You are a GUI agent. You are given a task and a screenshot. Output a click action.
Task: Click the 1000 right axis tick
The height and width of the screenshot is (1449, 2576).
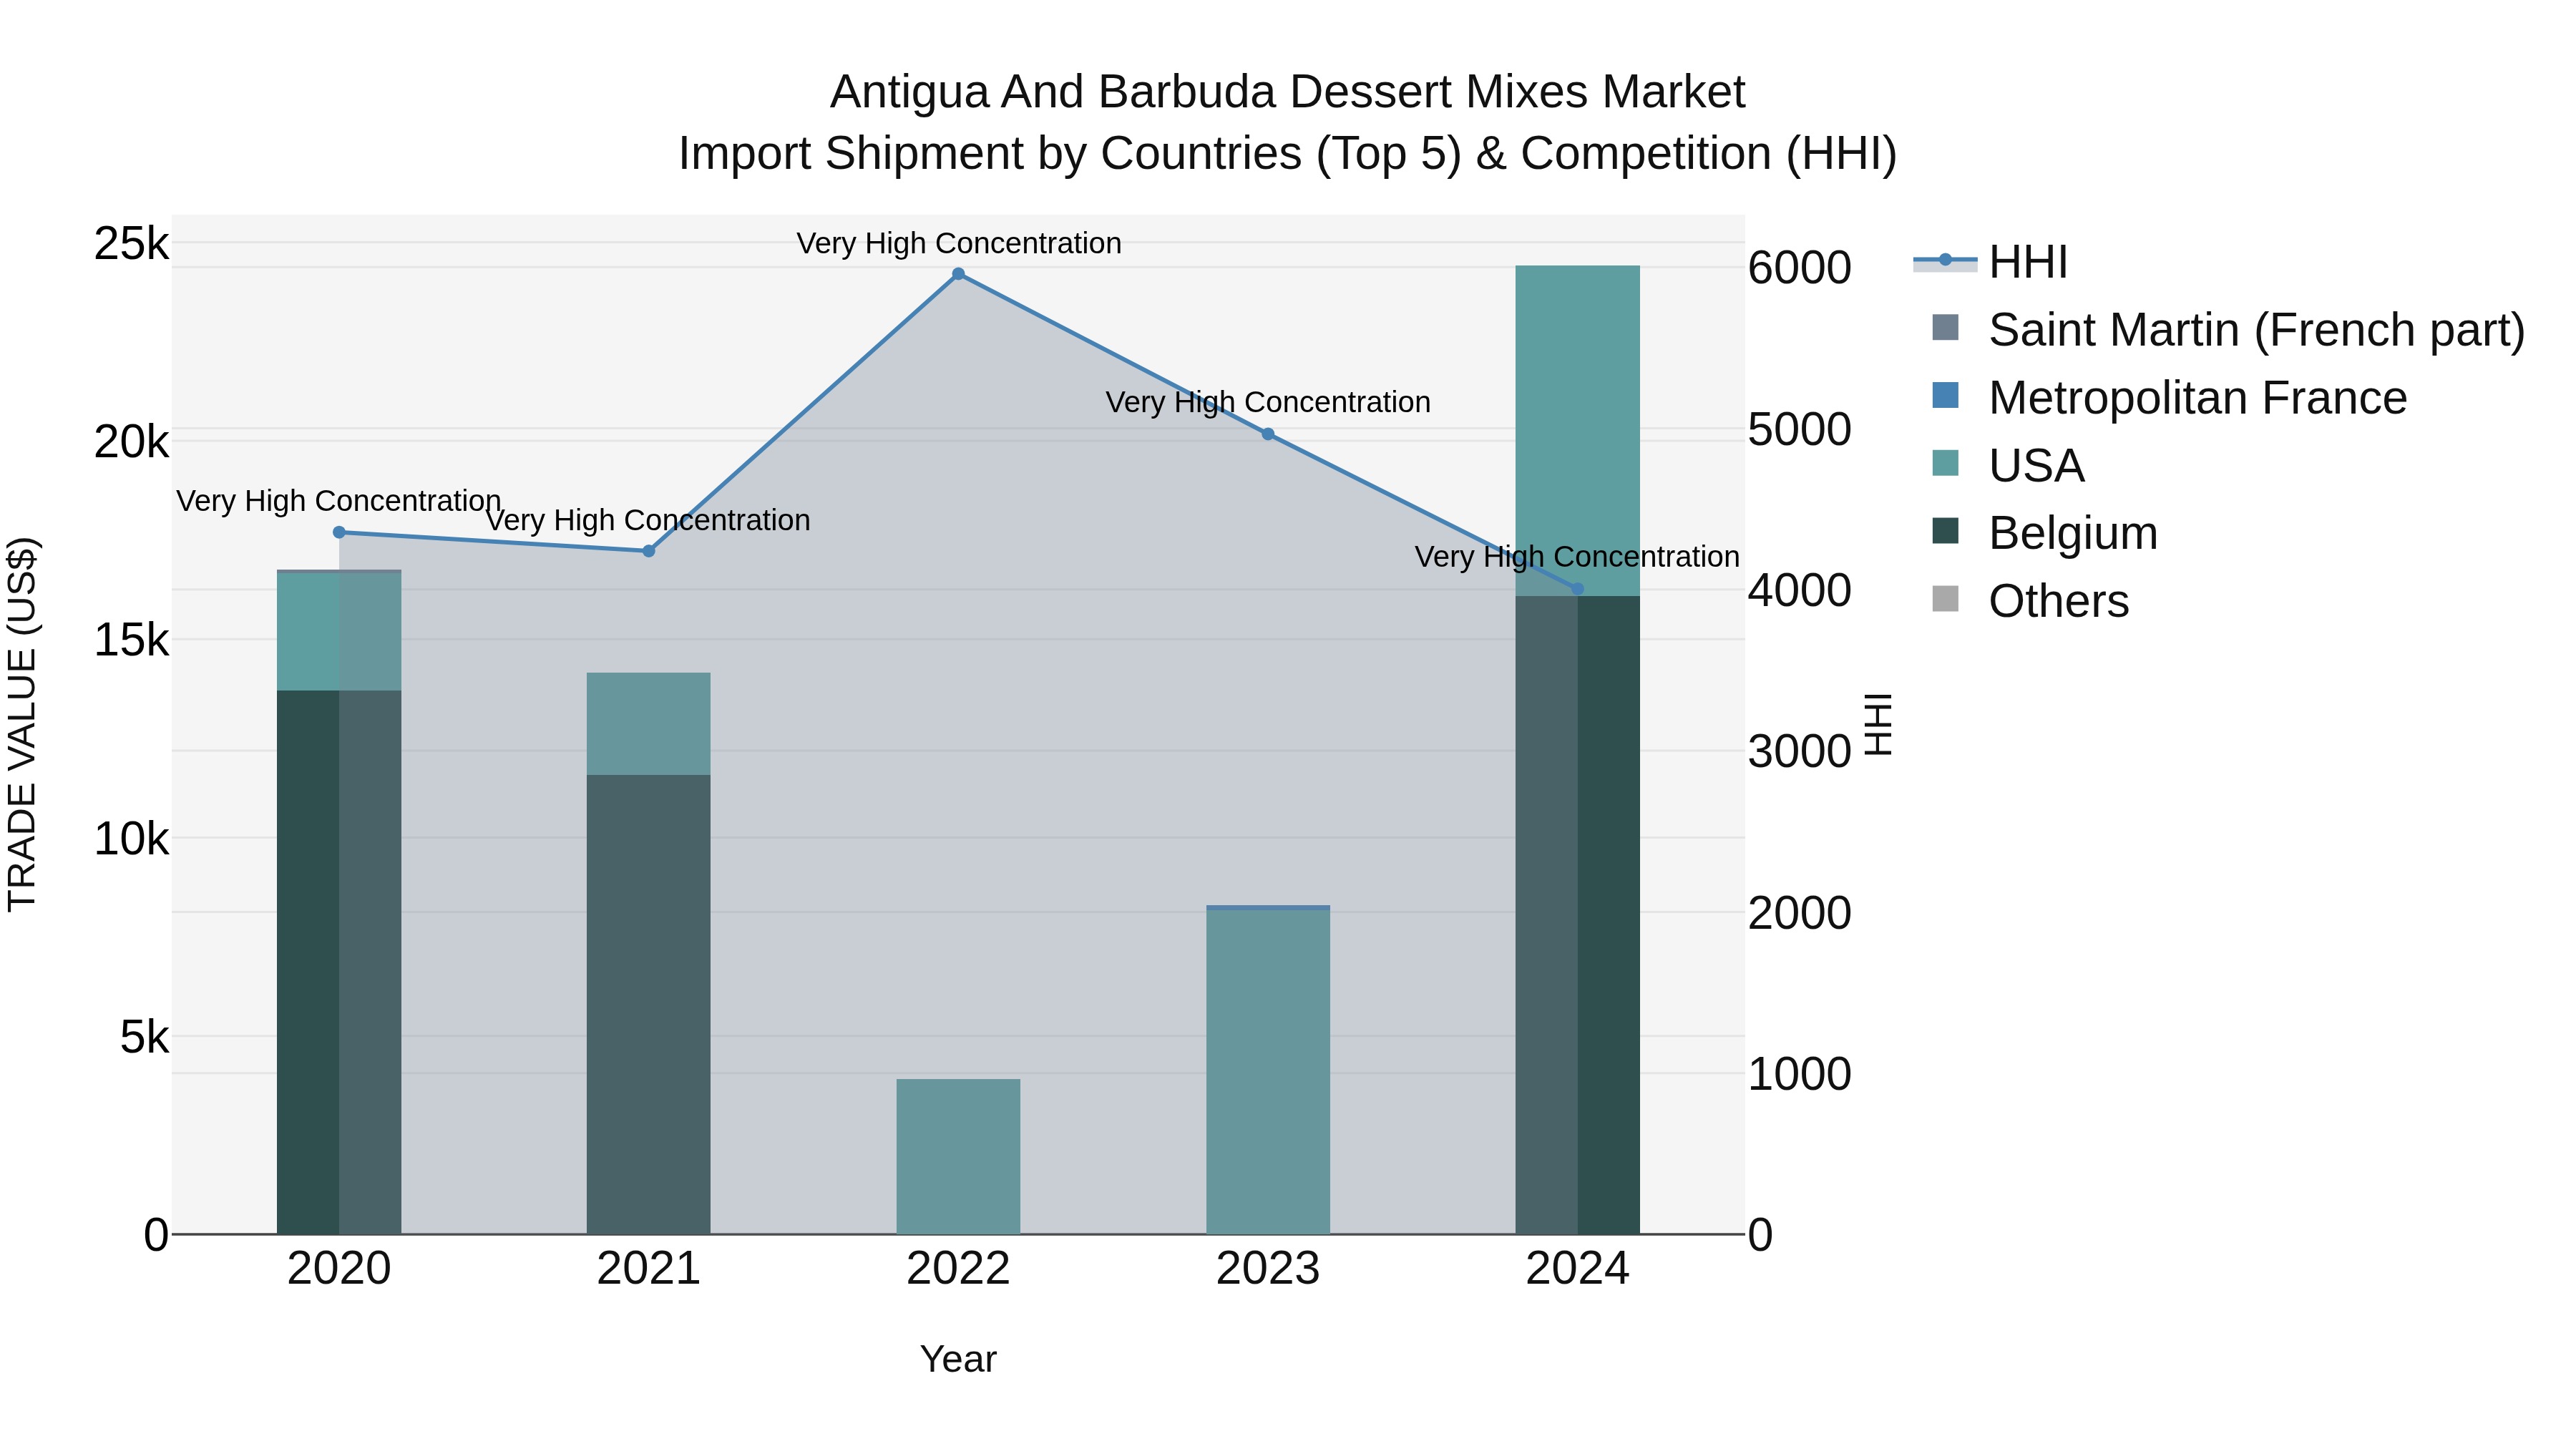1800,1074
